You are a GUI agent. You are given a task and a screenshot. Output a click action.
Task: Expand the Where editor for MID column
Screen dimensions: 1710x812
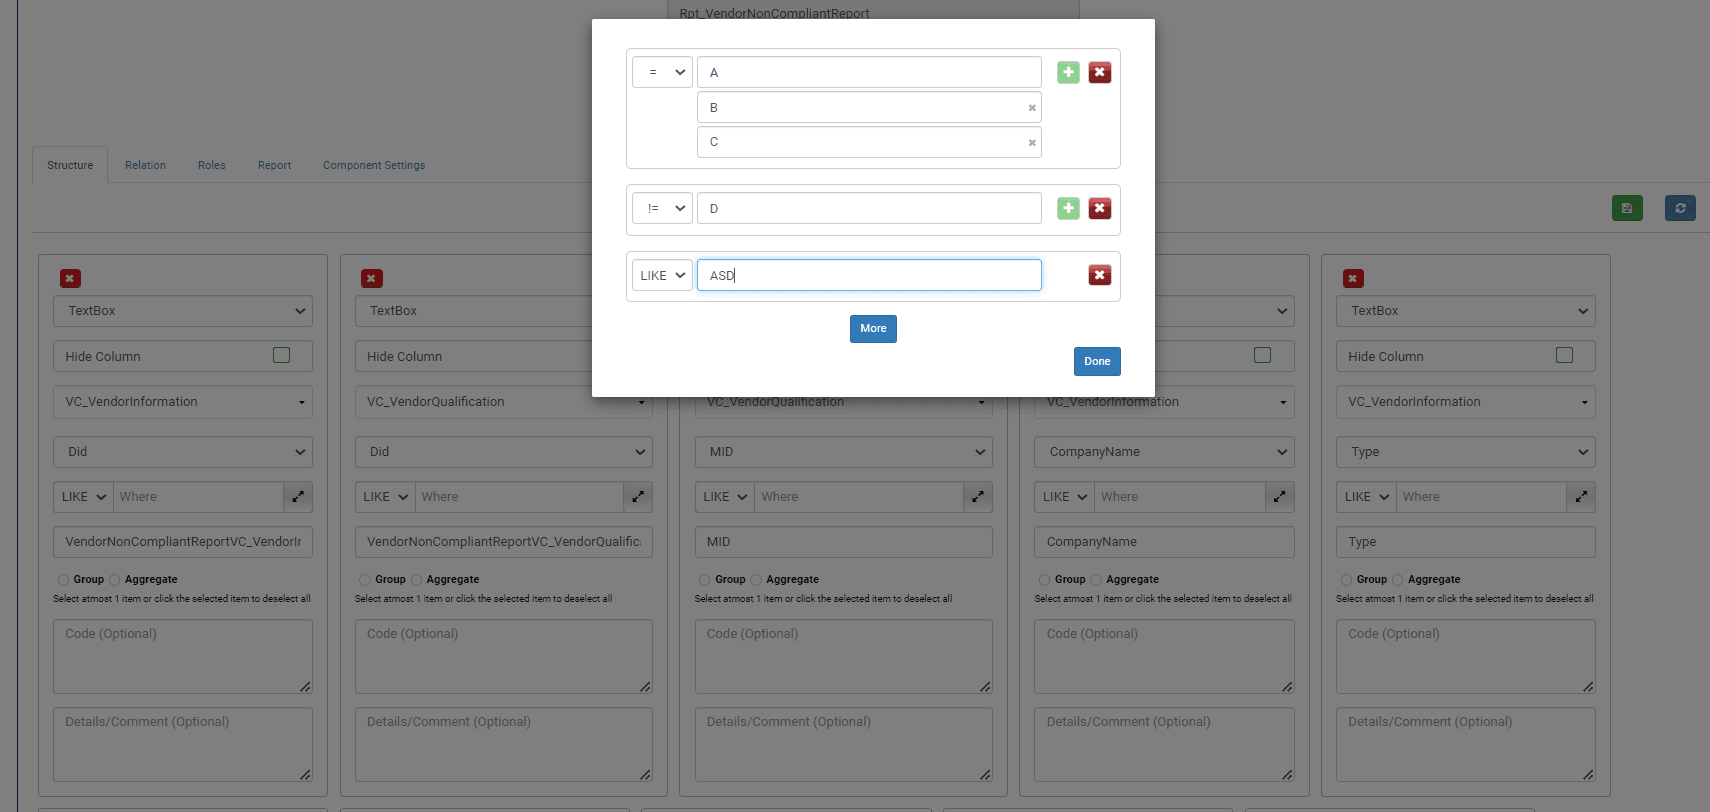tap(978, 497)
